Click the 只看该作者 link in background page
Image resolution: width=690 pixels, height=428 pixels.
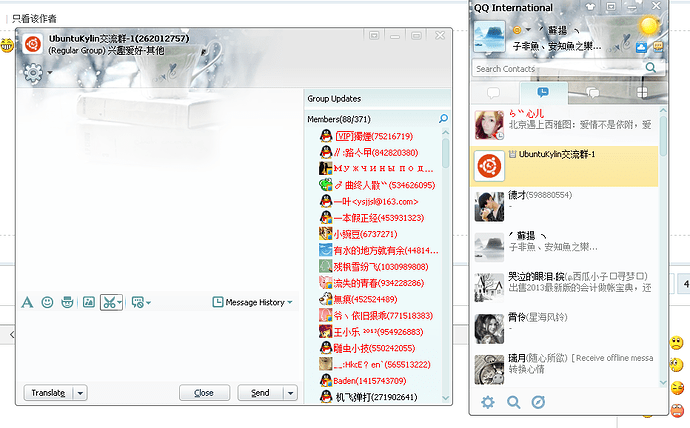click(x=34, y=18)
